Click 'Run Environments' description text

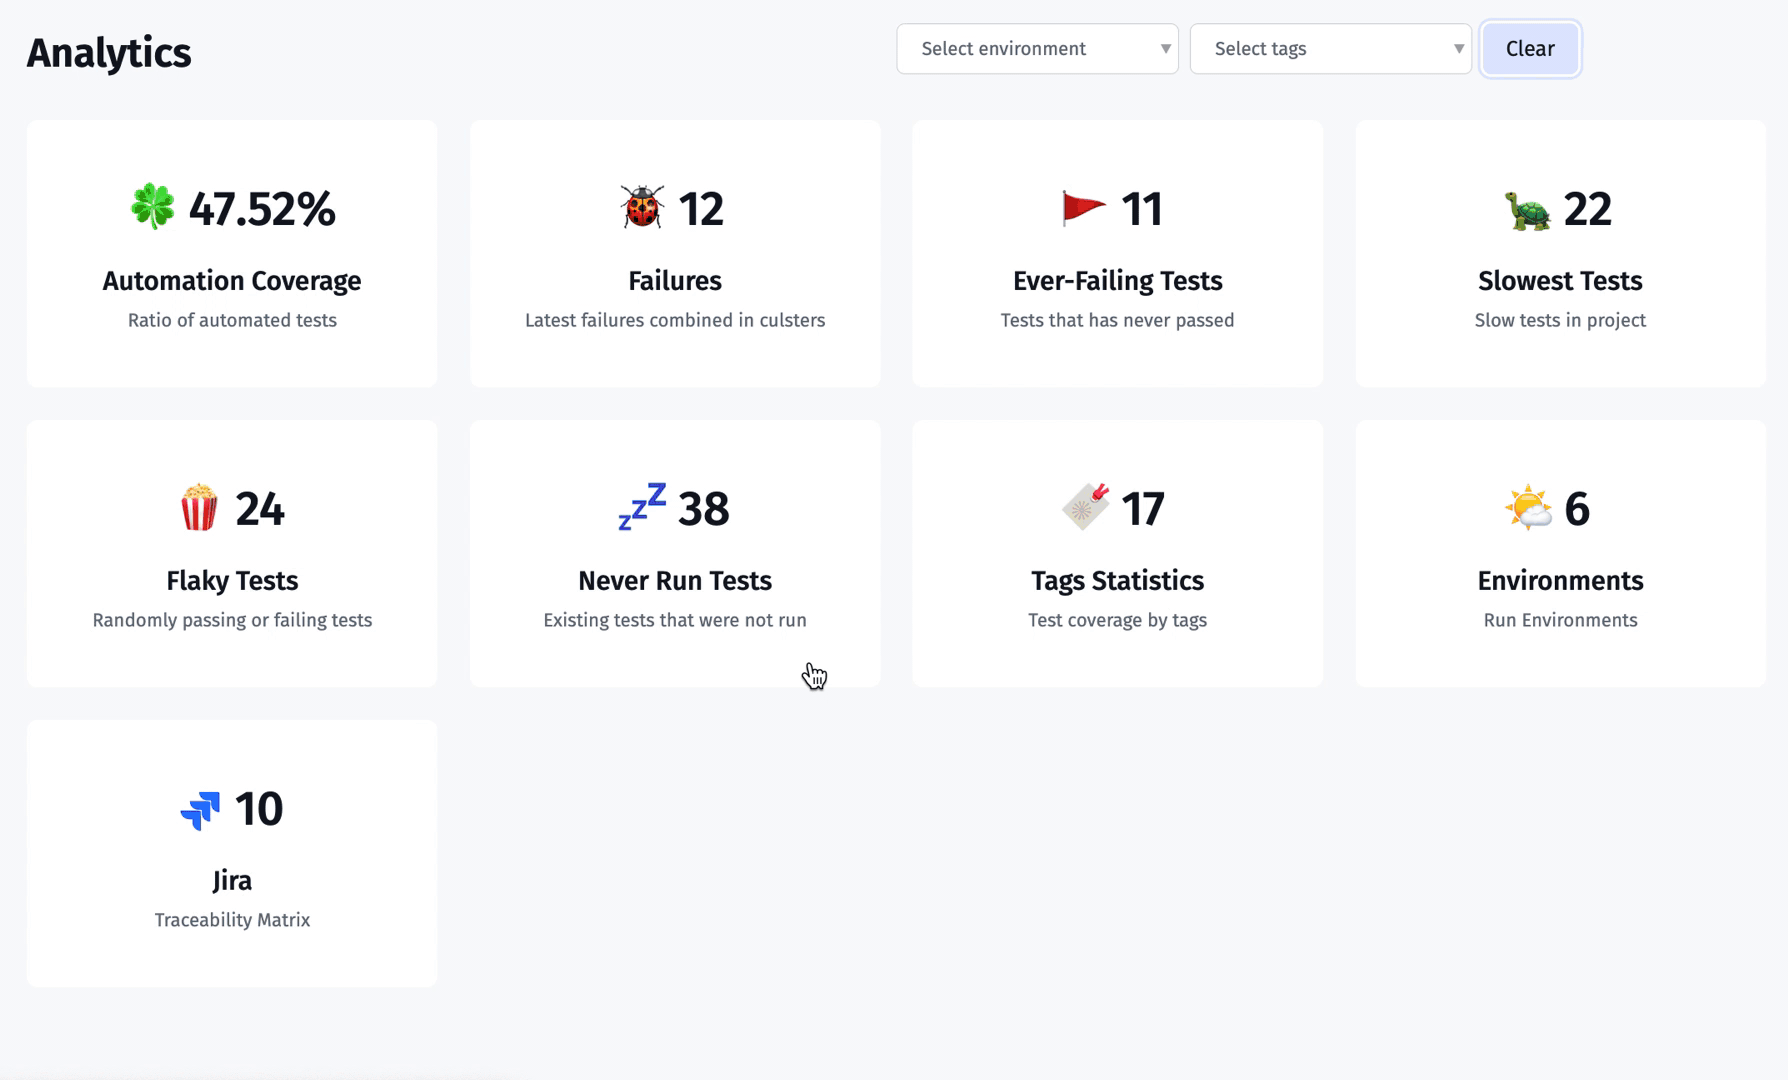pos(1560,621)
